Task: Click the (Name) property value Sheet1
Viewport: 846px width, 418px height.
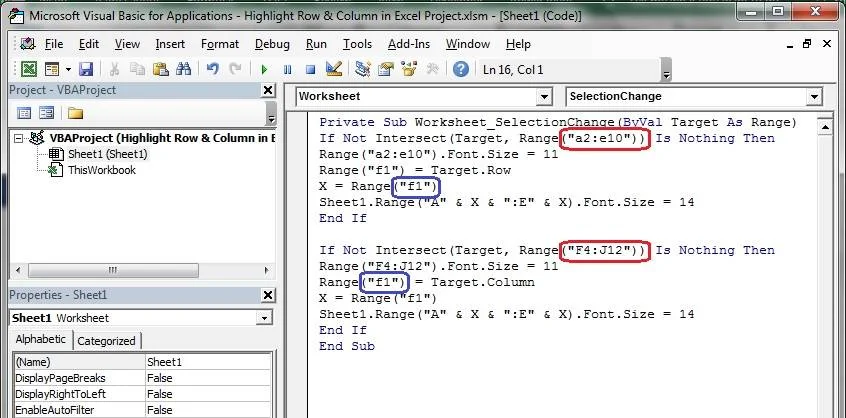Action: 208,362
